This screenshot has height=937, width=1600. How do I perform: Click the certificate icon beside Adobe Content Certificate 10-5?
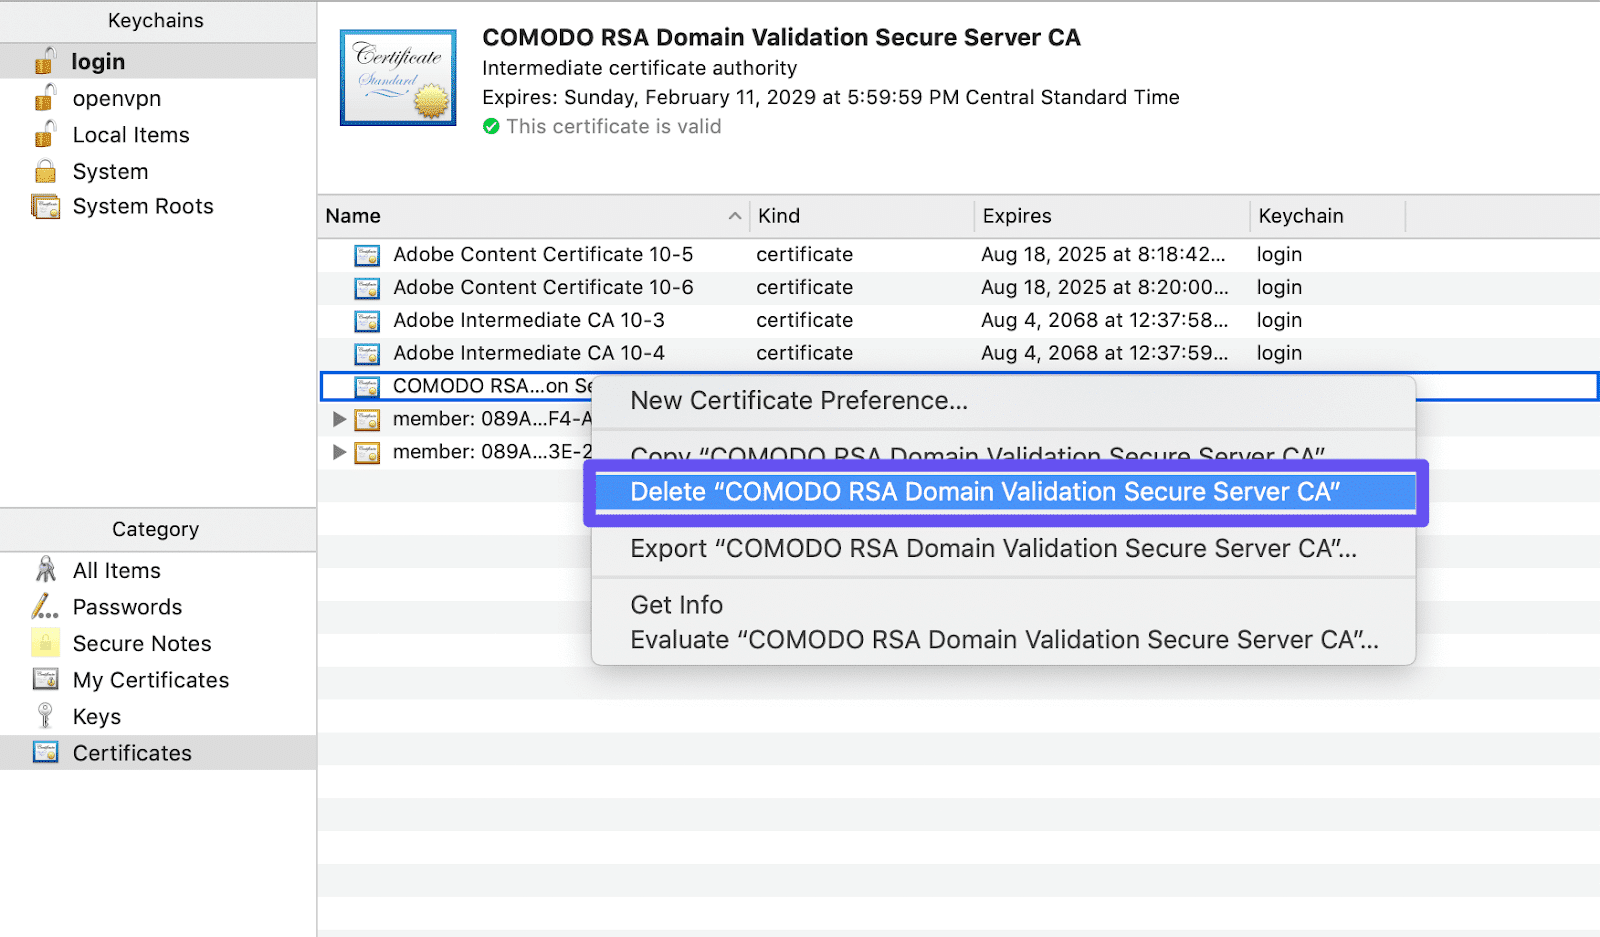(x=367, y=255)
